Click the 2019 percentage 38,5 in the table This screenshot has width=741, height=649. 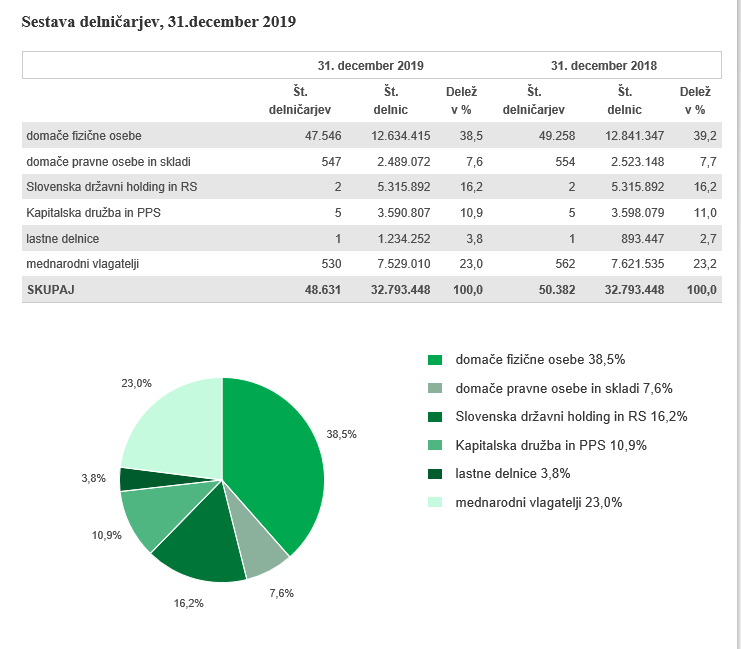[x=471, y=136]
